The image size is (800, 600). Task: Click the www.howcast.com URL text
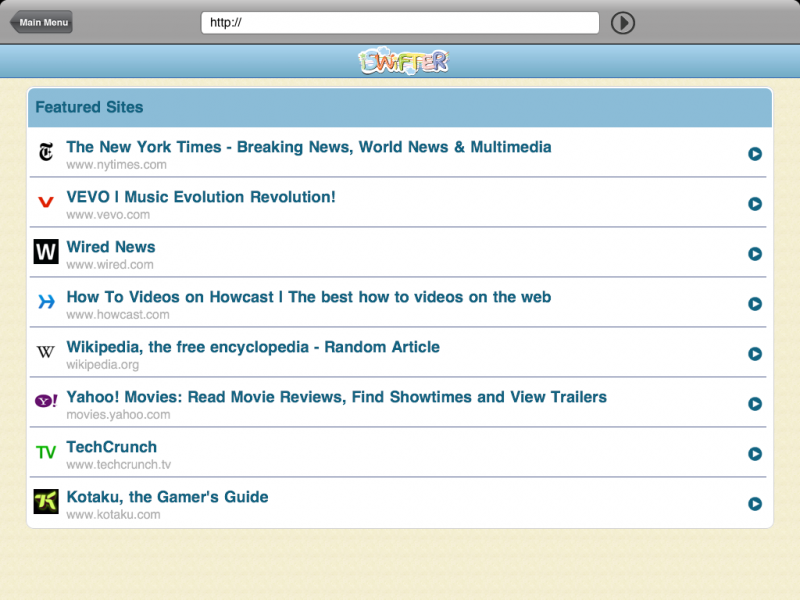[x=118, y=315]
